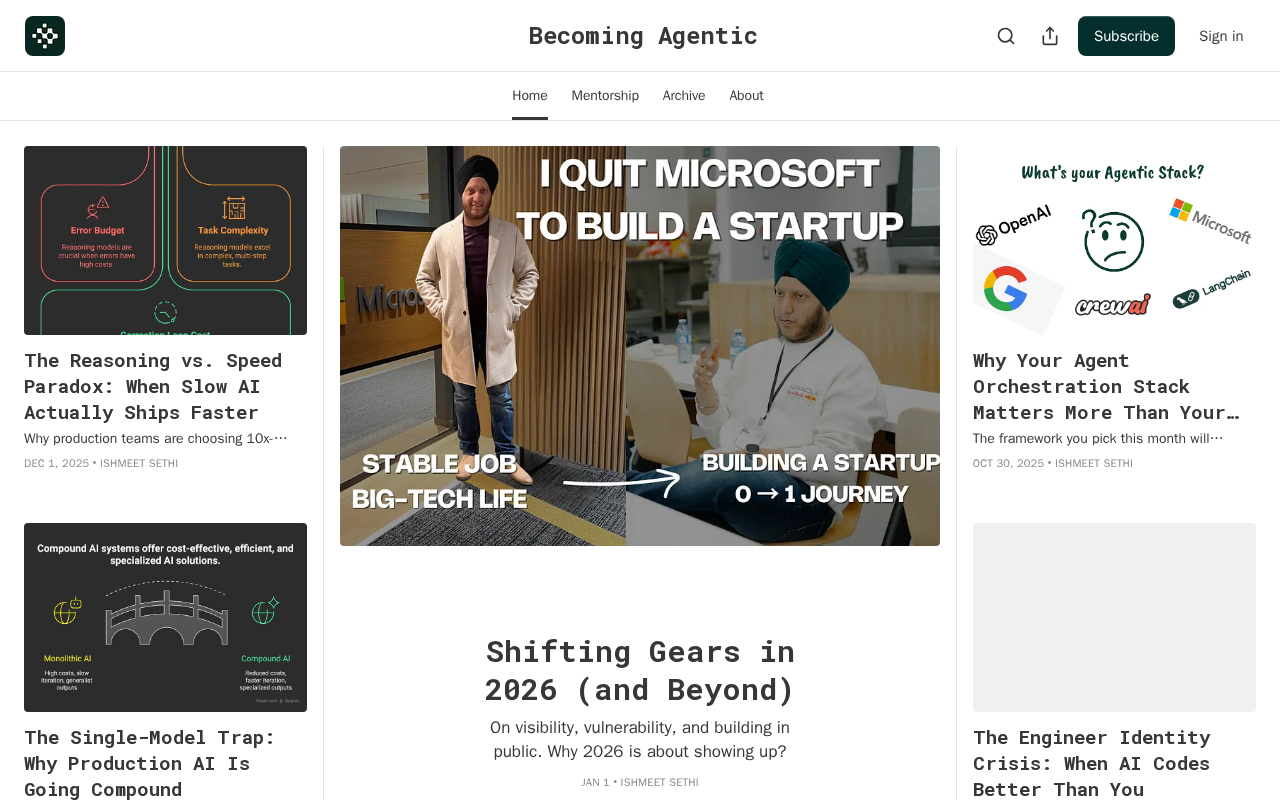Open The Single-Model Trap article title
Viewport: 1280px width, 800px height.
coord(150,763)
